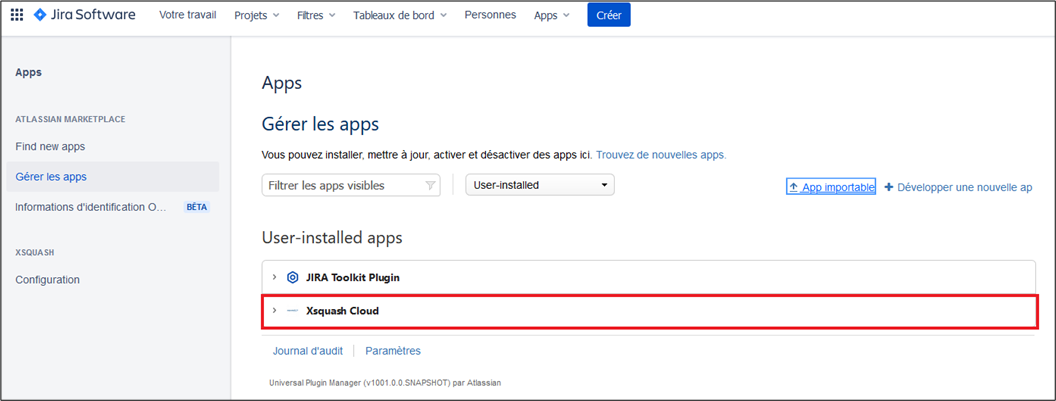Click the JIRA Toolkit Plugin name
The width and height of the screenshot is (1056, 401).
tap(353, 278)
